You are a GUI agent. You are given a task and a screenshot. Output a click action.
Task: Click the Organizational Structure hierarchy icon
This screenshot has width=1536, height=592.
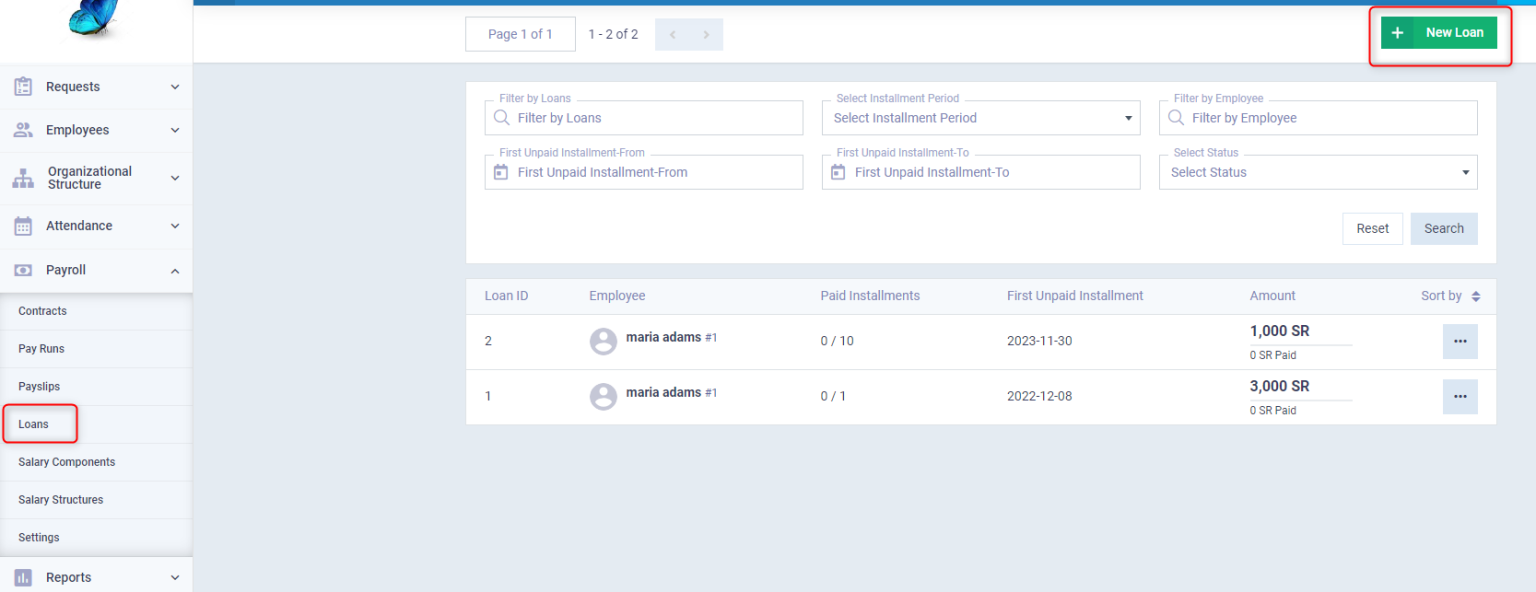23,178
